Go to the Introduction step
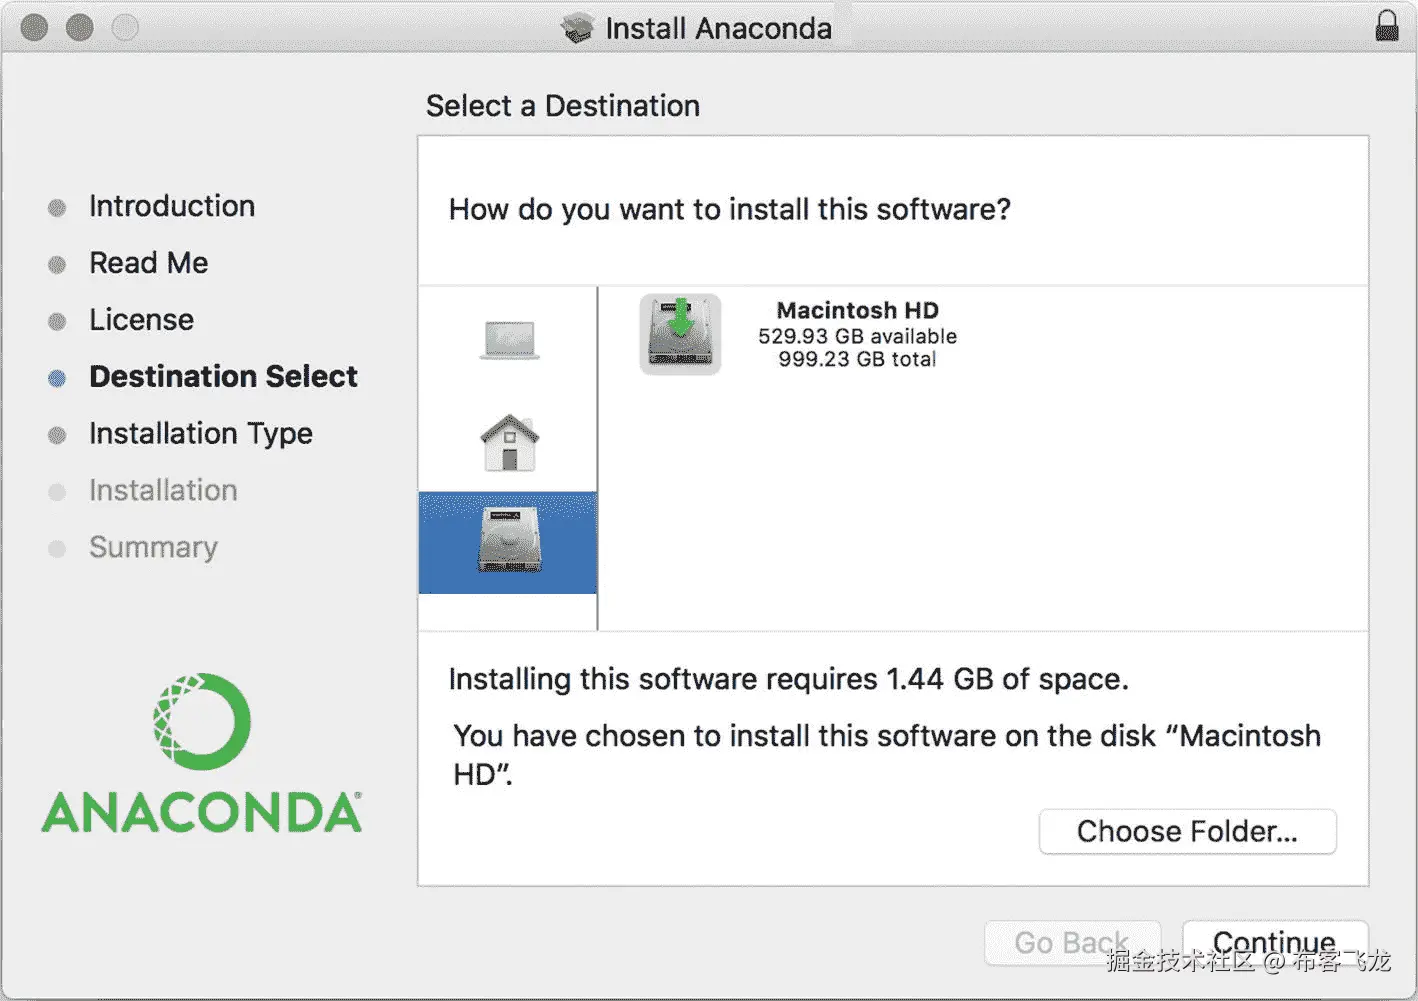 (171, 206)
